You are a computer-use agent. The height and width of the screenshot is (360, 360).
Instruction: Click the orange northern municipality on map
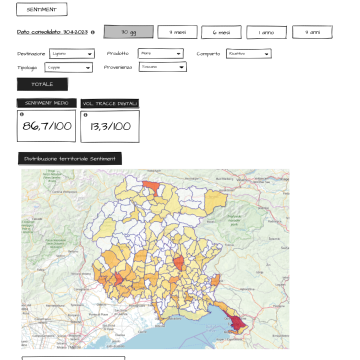(152, 188)
